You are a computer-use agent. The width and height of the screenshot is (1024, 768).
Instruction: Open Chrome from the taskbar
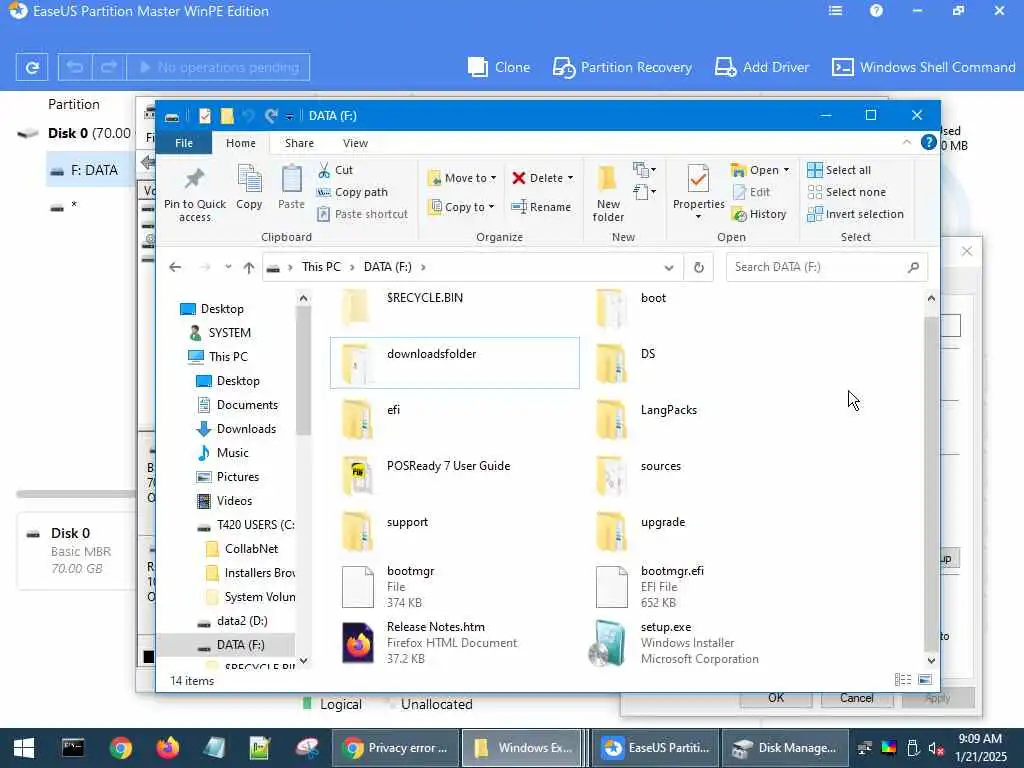[121, 748]
